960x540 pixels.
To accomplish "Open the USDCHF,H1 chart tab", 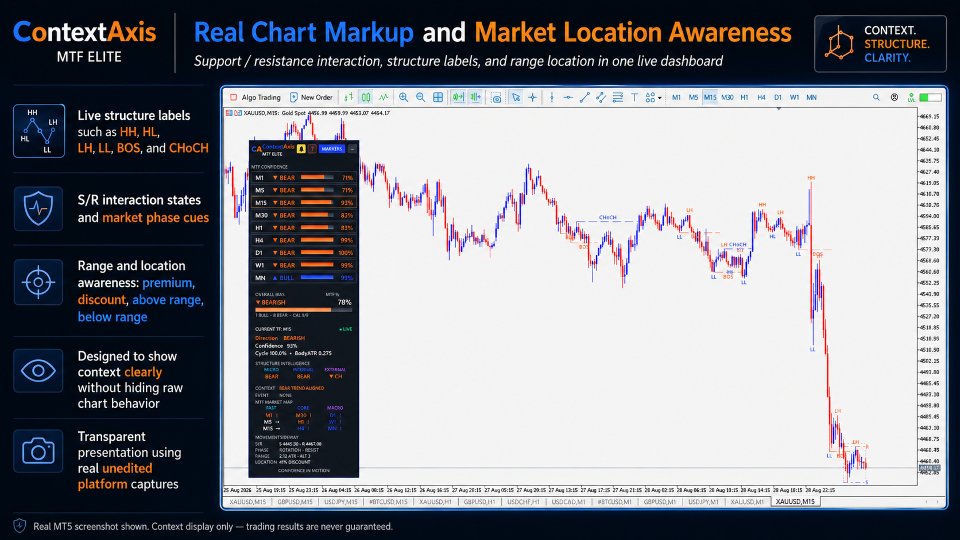I will (x=523, y=501).
